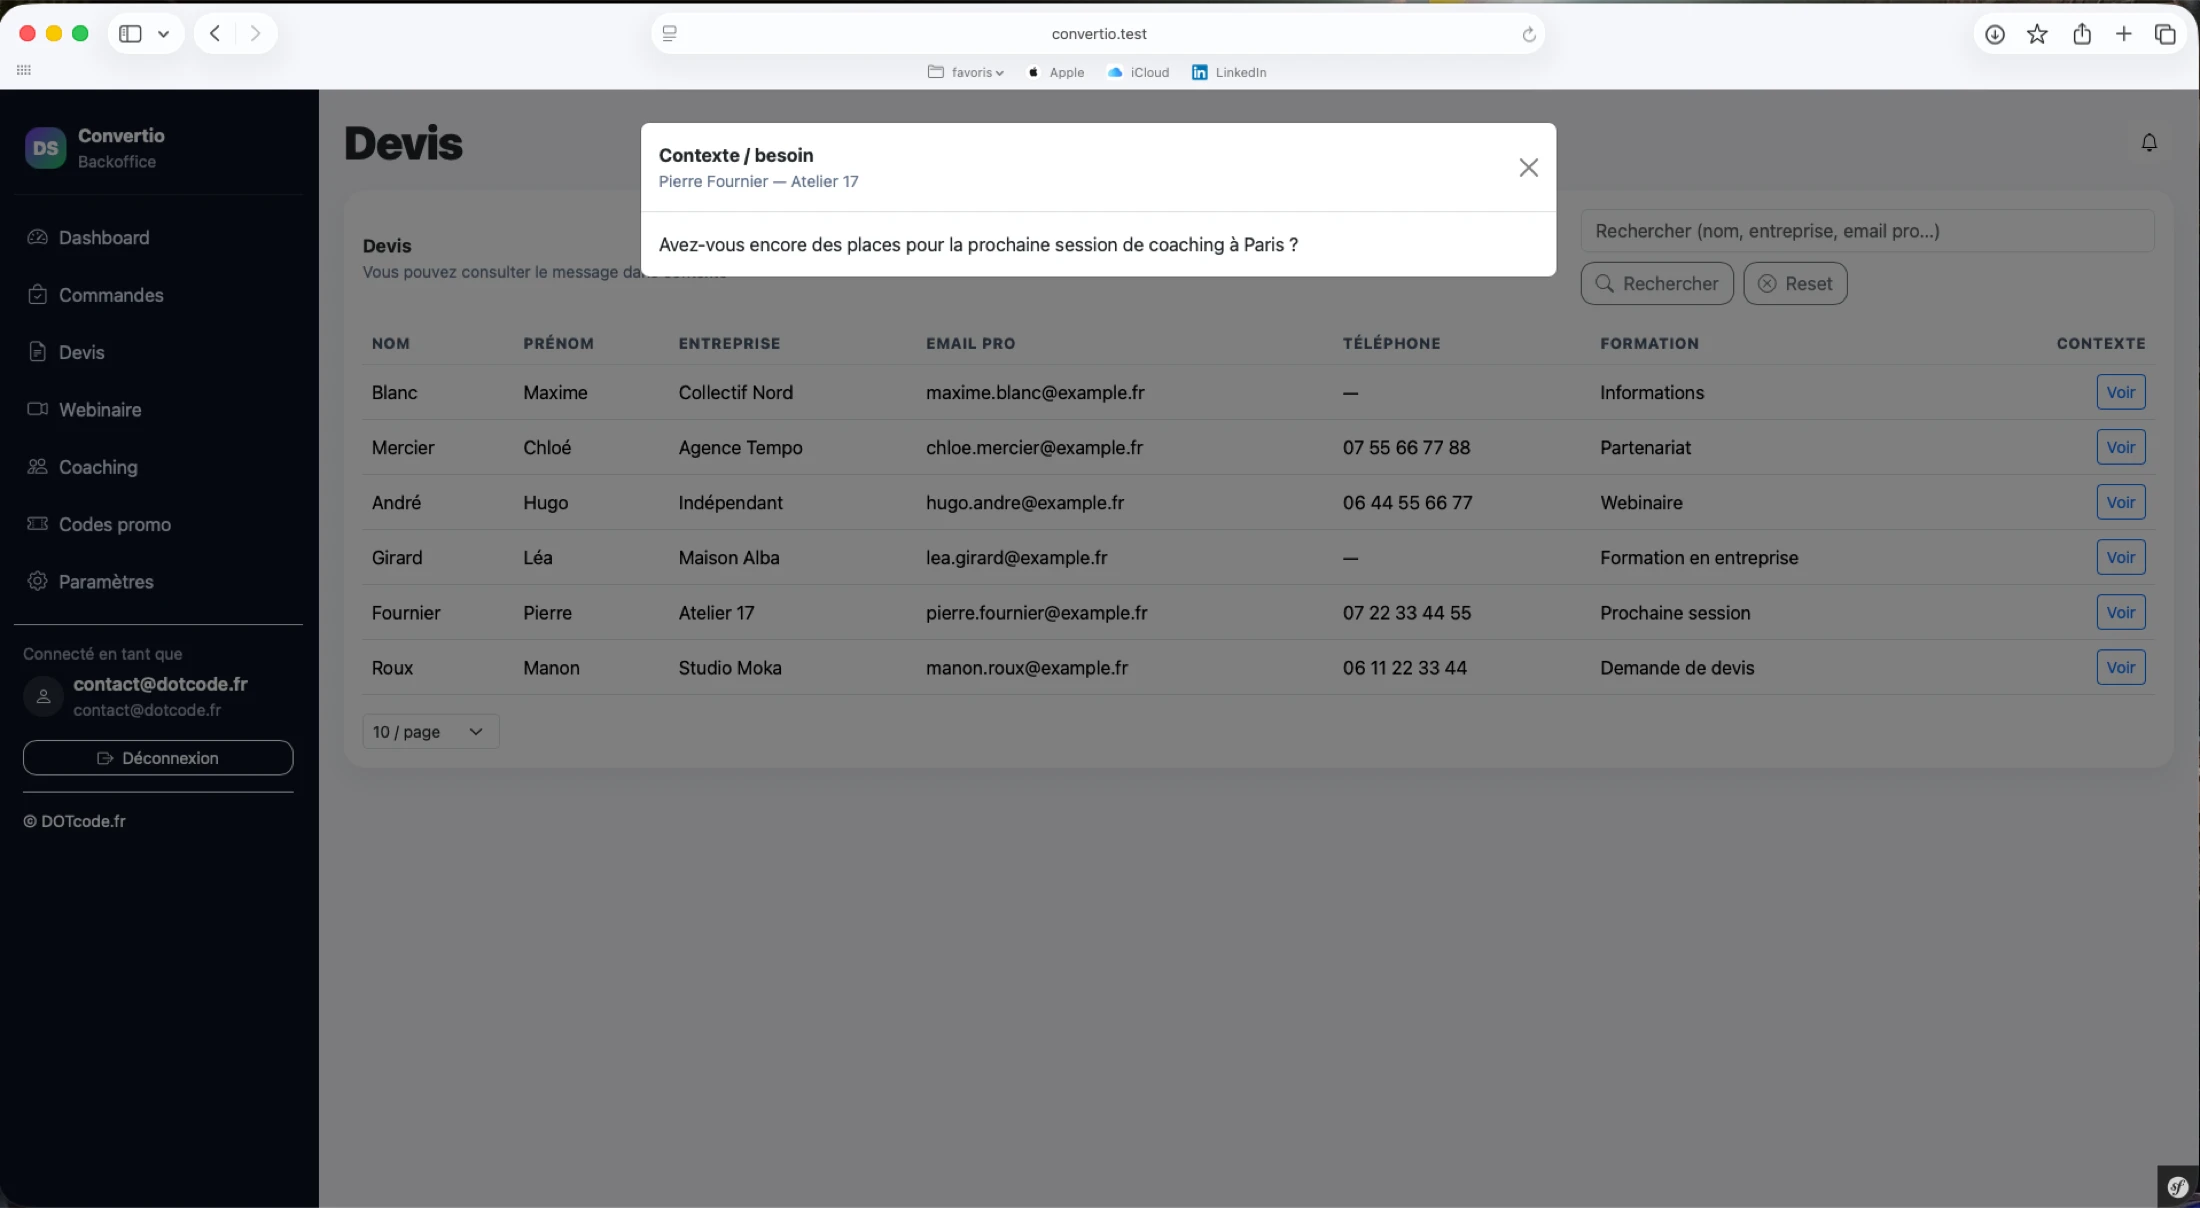2200x1208 pixels.
Task: Expand the favoris bookmarks folder
Action: click(x=966, y=72)
